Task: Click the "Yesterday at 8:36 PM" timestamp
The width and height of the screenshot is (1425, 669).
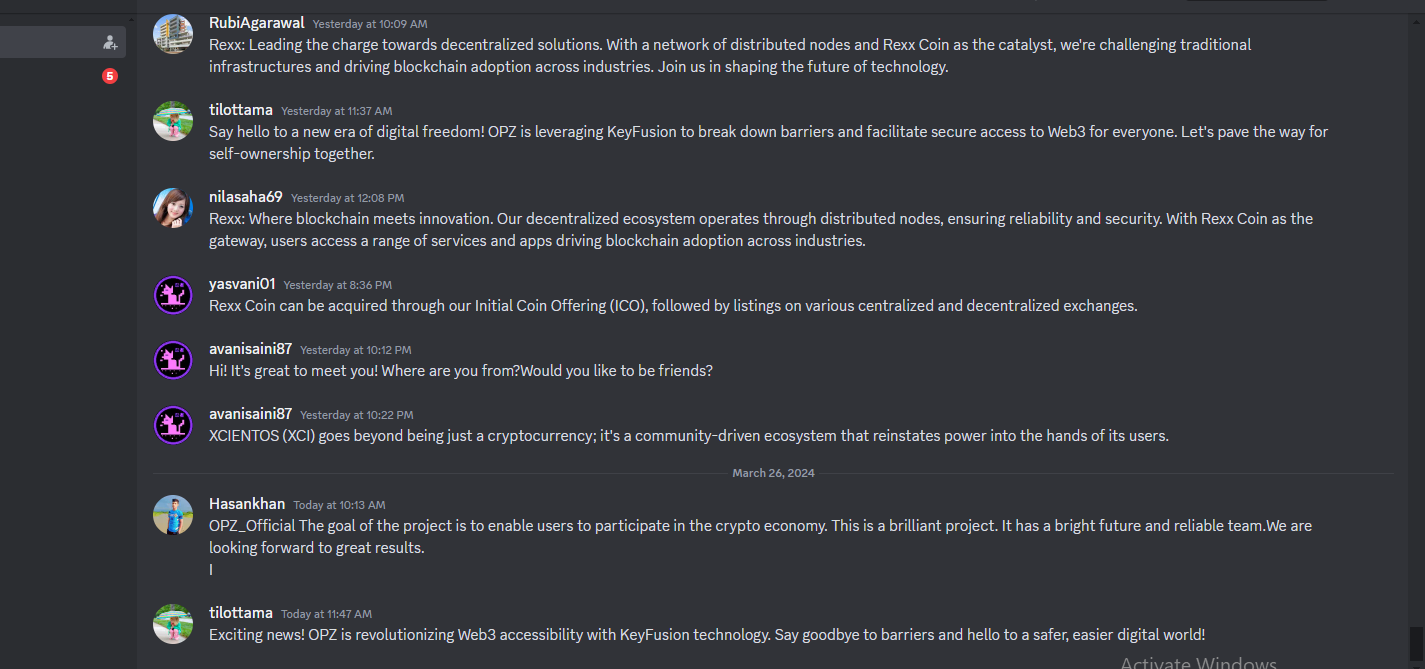Action: pos(338,285)
